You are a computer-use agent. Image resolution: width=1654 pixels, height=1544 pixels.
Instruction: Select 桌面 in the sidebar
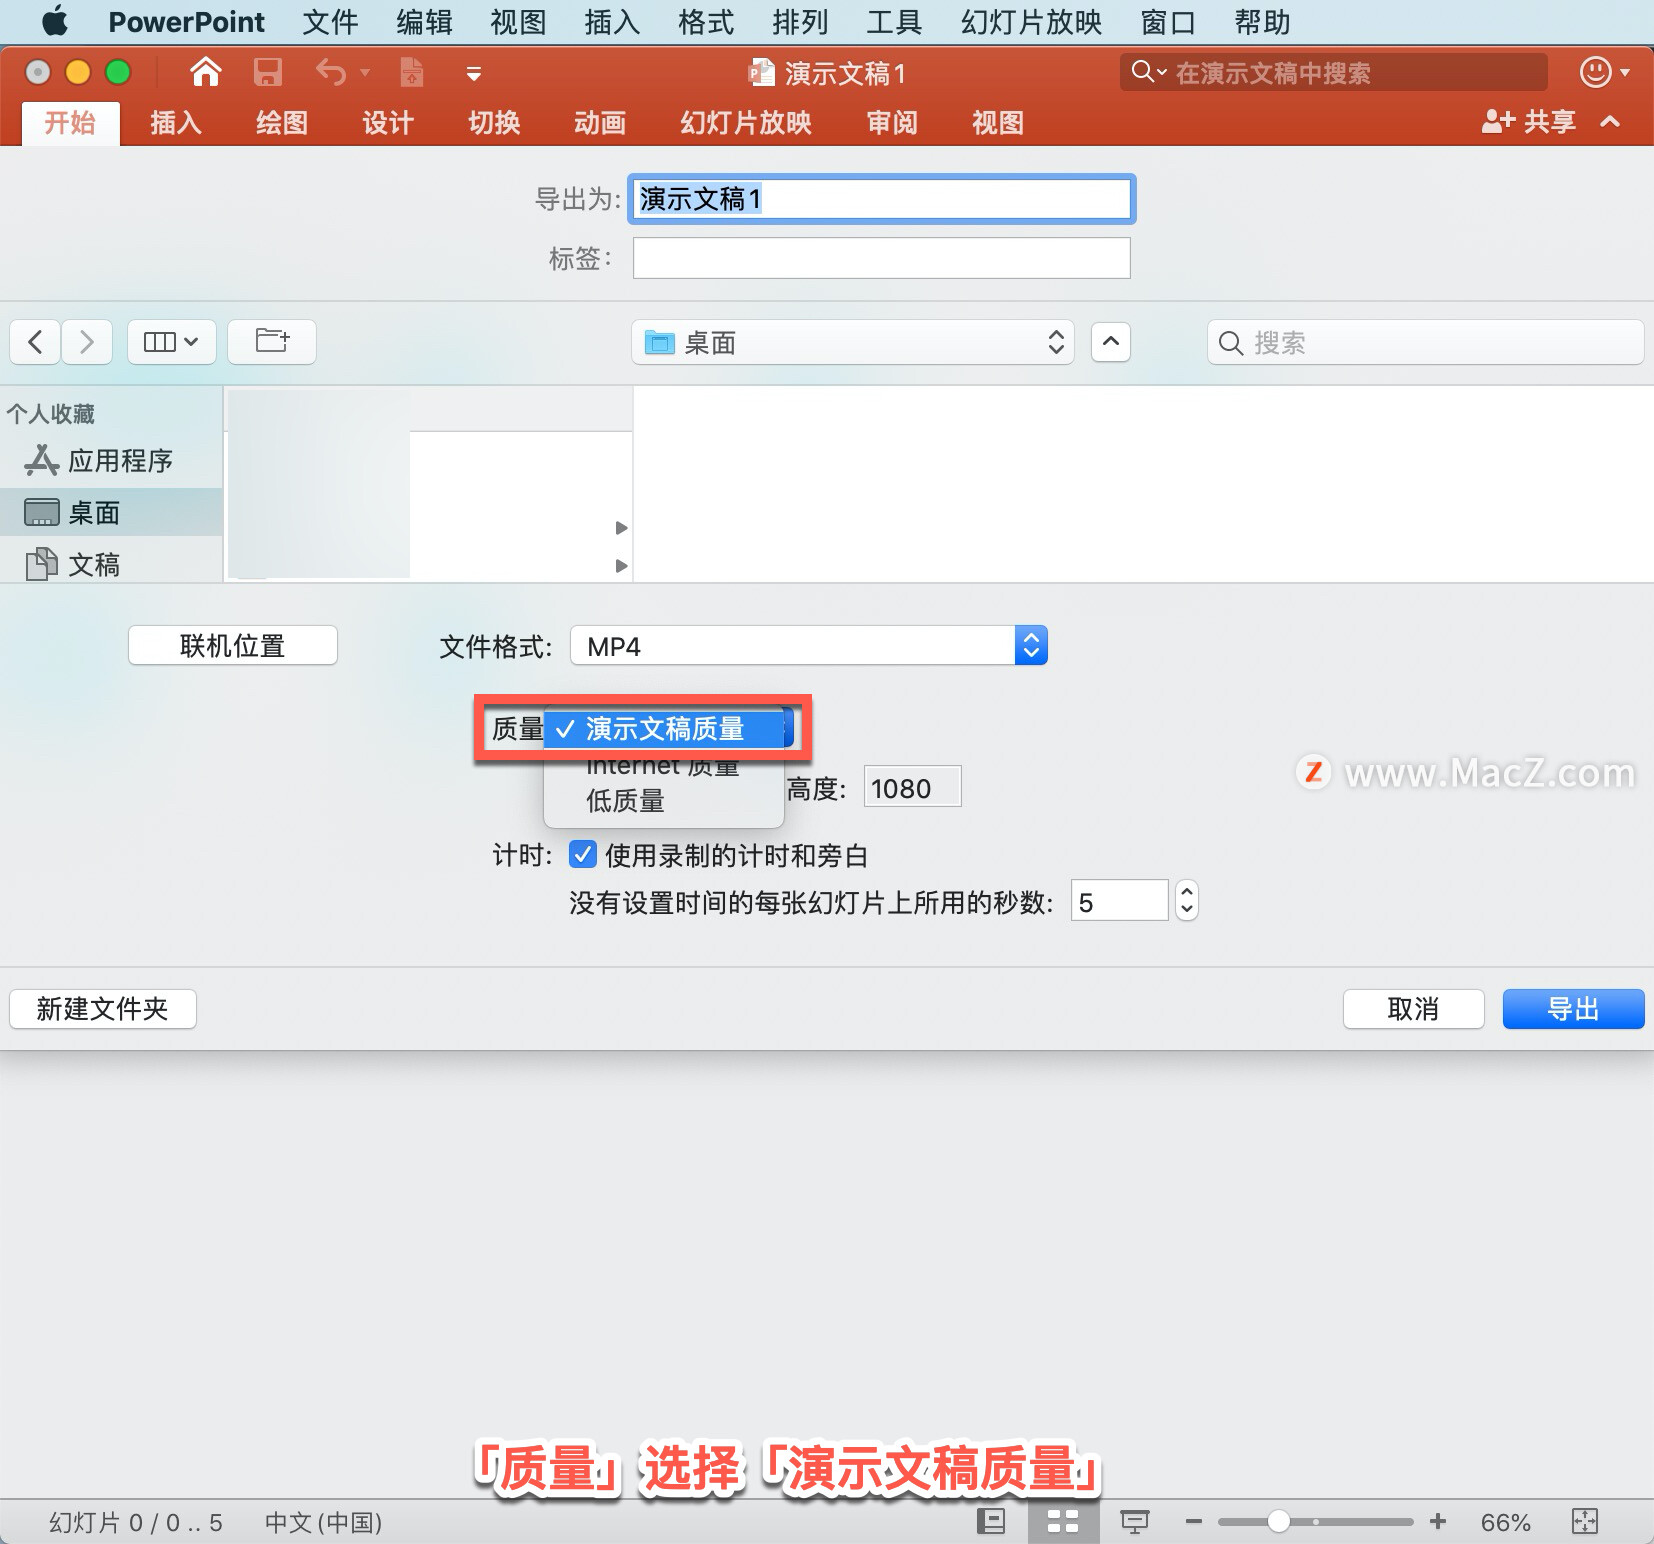tap(111, 513)
